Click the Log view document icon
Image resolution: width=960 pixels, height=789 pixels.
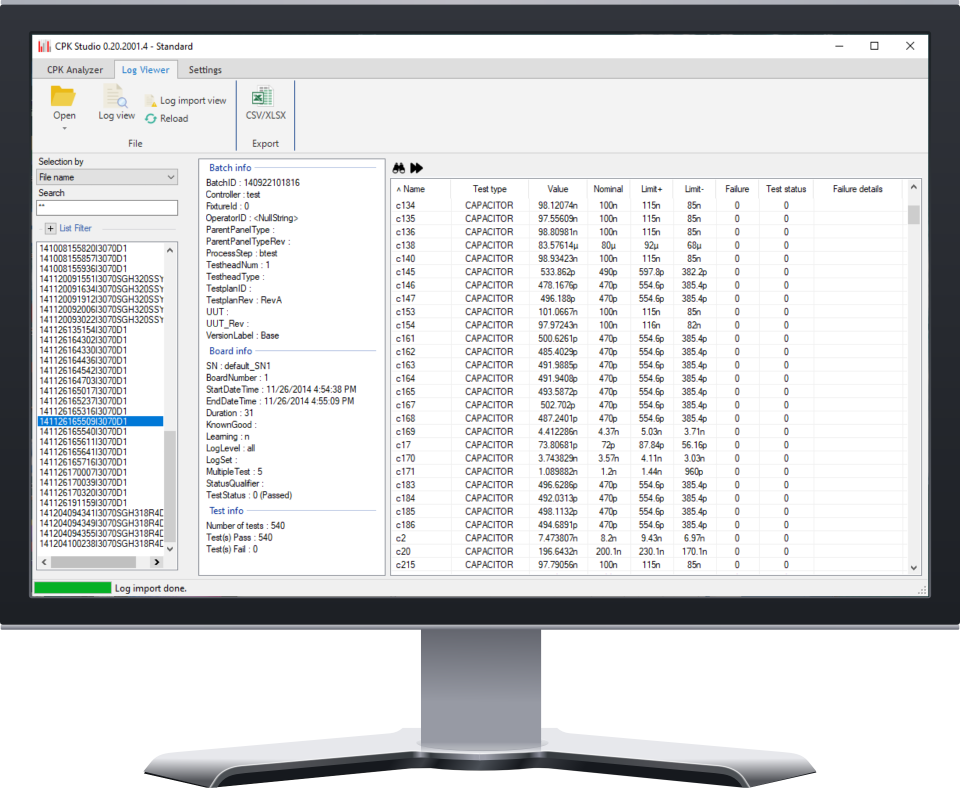116,97
